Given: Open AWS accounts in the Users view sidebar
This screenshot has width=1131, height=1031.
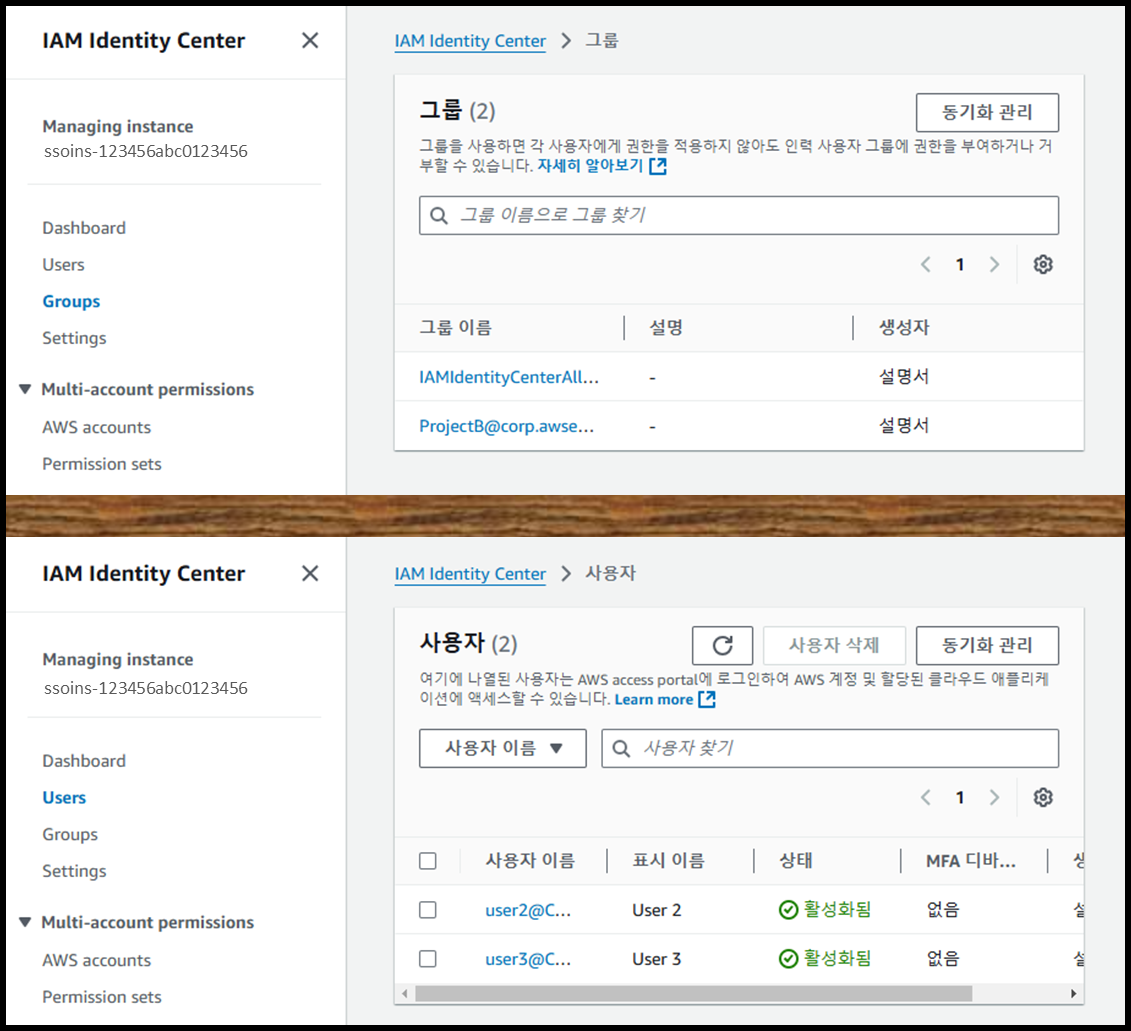Looking at the screenshot, I should point(97,960).
